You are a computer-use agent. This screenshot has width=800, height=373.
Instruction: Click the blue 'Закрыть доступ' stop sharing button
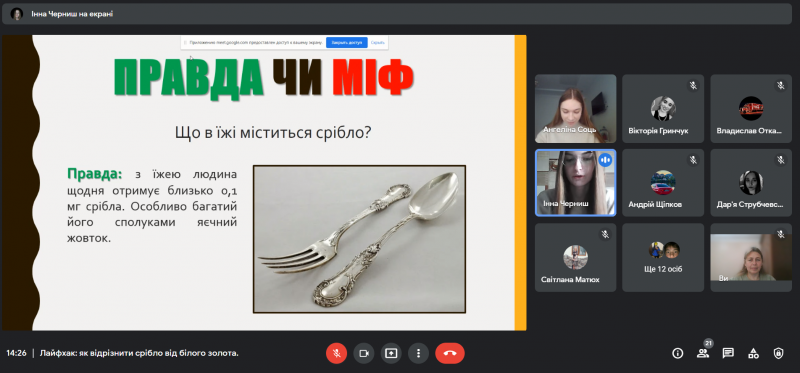click(x=346, y=43)
